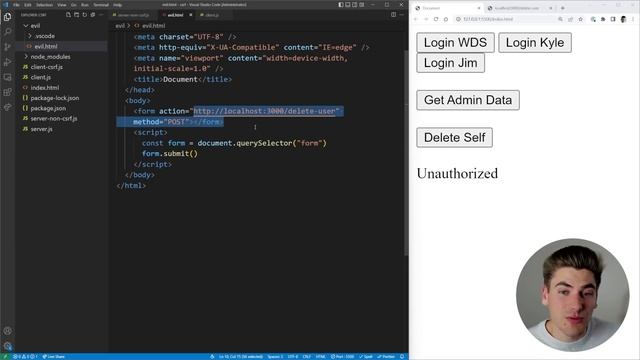Open Accounts icon at bottom of activity bar

(x=7, y=331)
